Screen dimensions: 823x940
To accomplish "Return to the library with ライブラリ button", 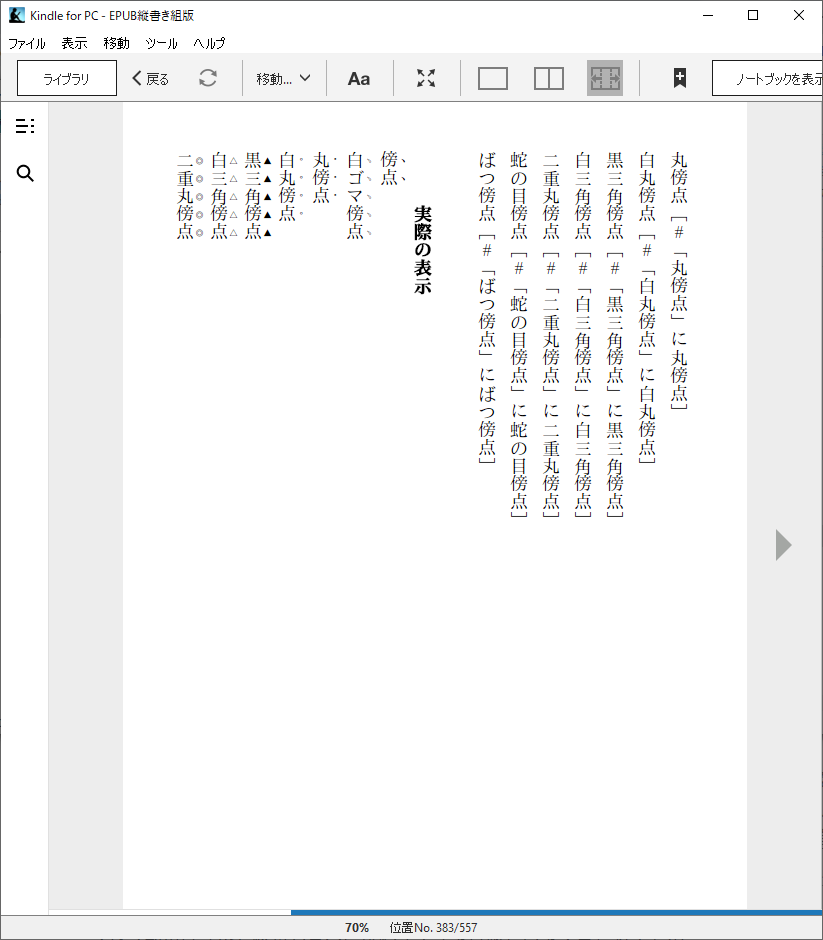I will pyautogui.click(x=66, y=77).
